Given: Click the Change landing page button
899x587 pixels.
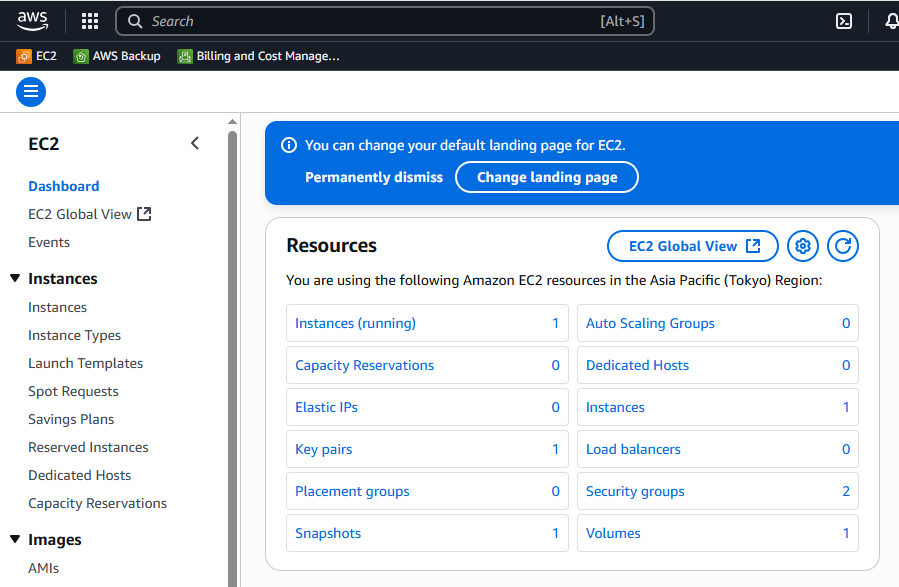Looking at the screenshot, I should pyautogui.click(x=547, y=177).
